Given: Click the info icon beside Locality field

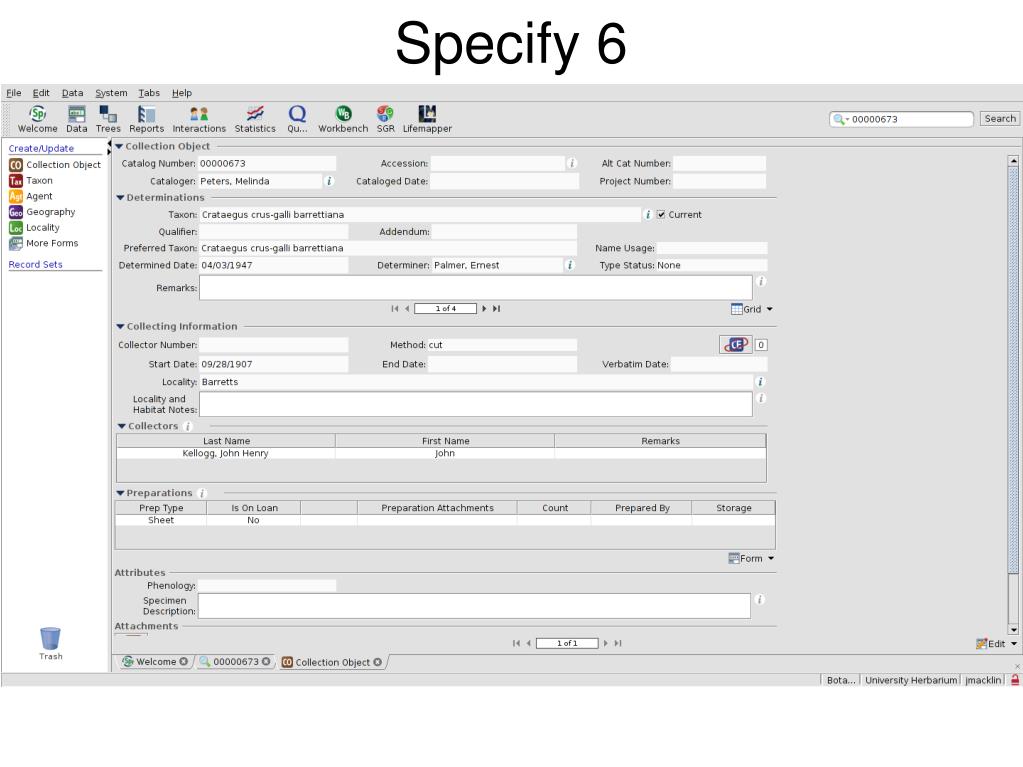Looking at the screenshot, I should (760, 382).
